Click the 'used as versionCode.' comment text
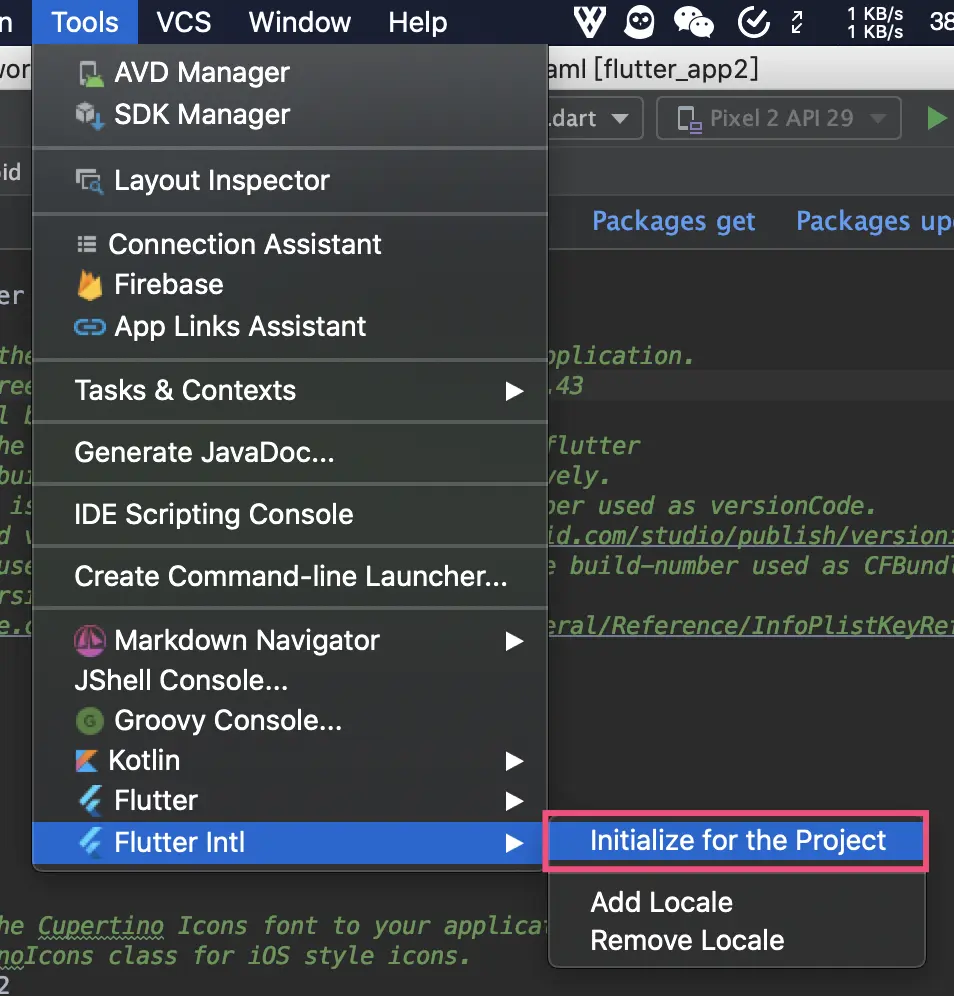The height and width of the screenshot is (996, 954). [x=737, y=506]
